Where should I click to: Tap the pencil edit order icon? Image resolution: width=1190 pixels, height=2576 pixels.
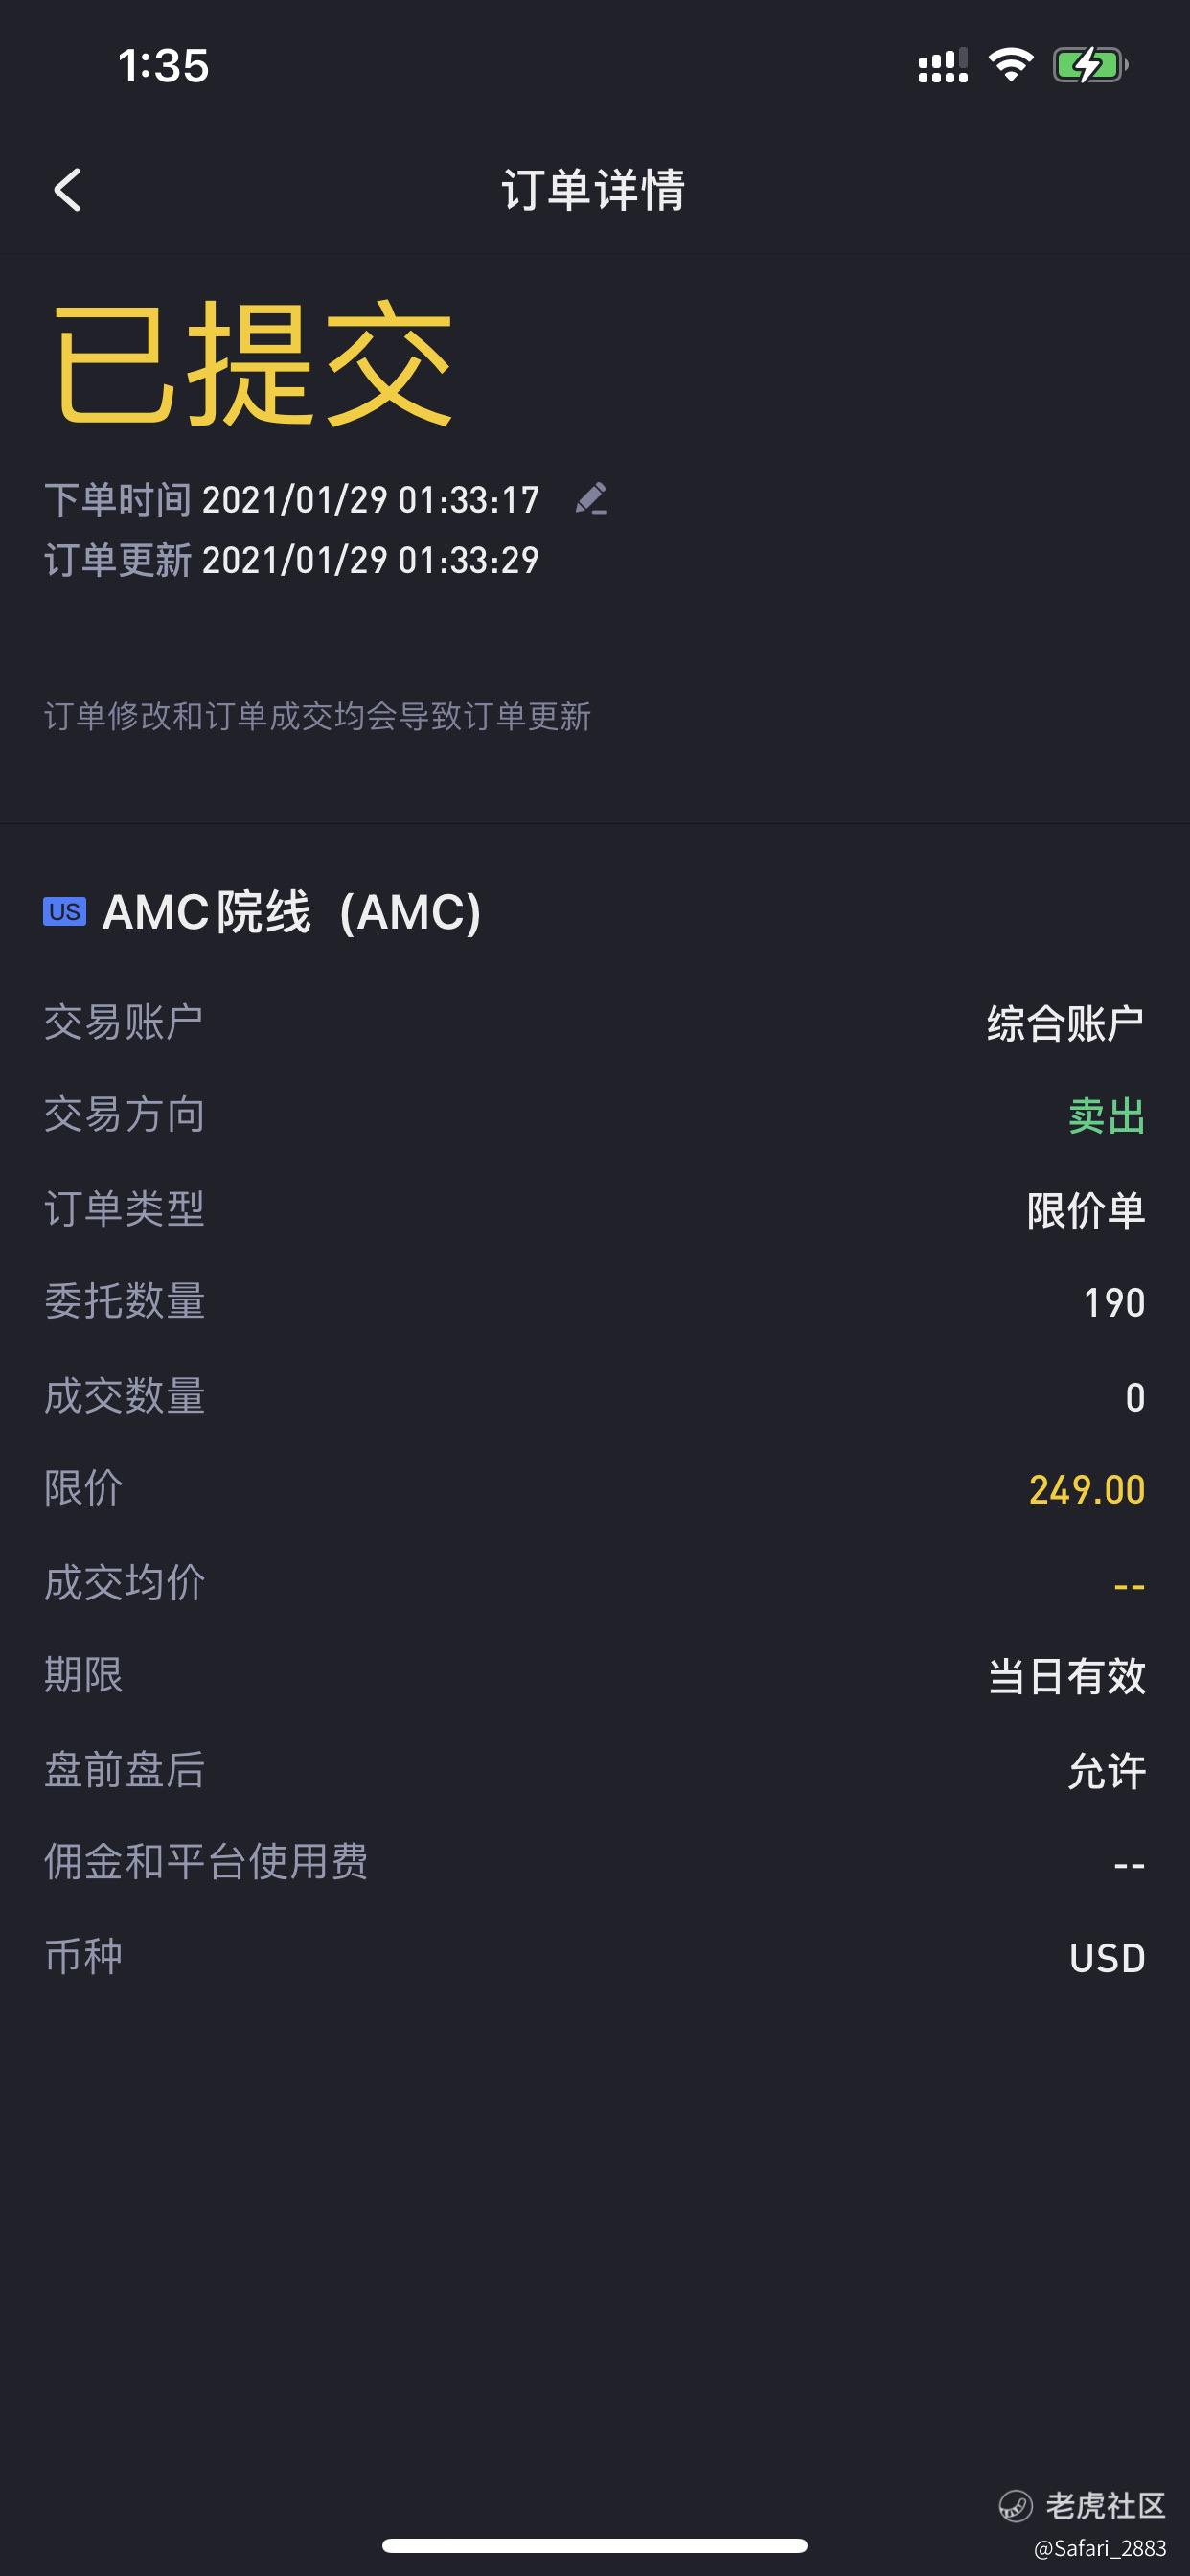pos(592,498)
